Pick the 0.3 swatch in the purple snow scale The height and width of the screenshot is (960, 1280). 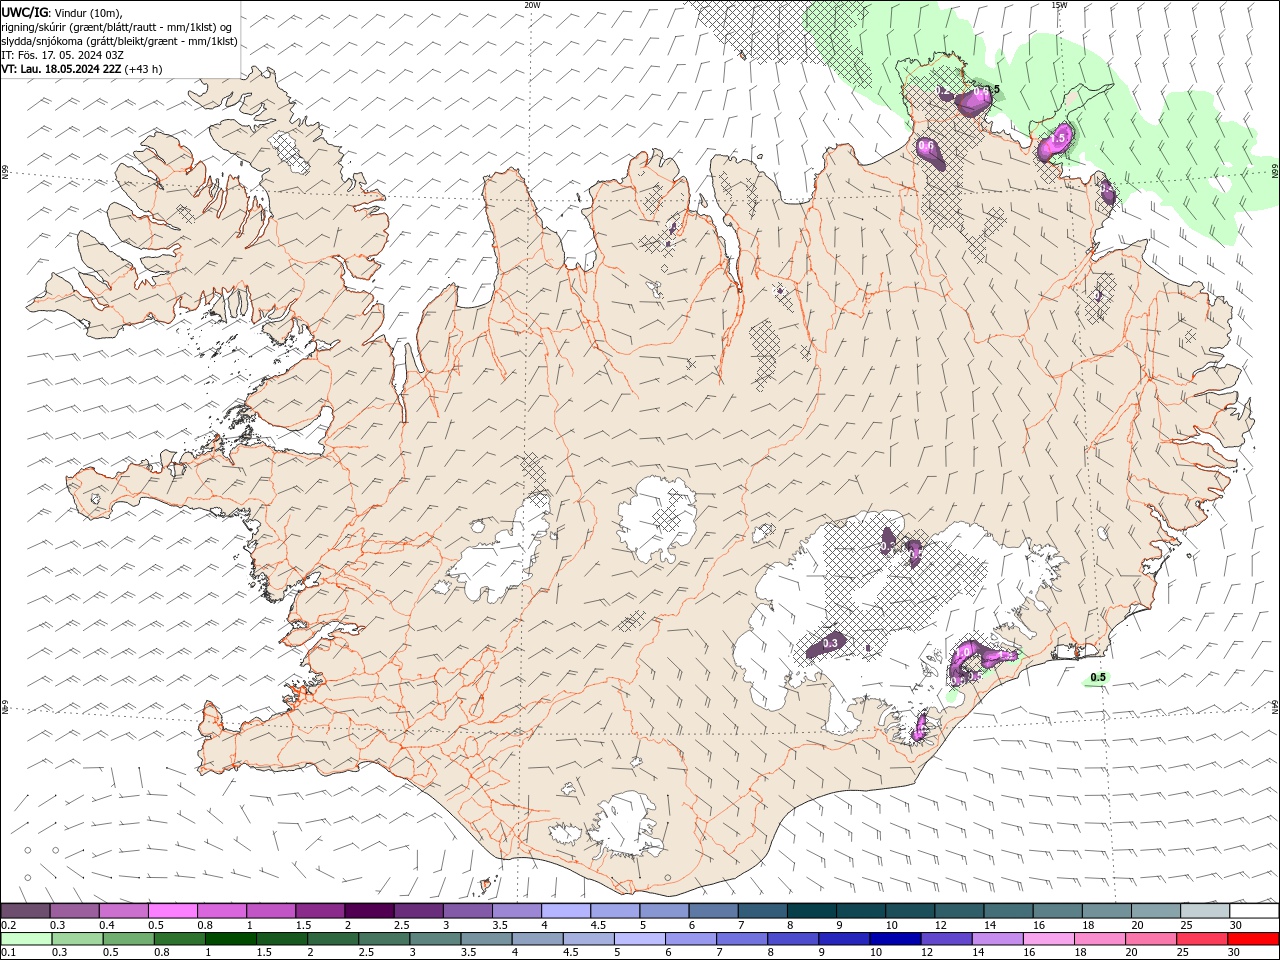coord(75,911)
